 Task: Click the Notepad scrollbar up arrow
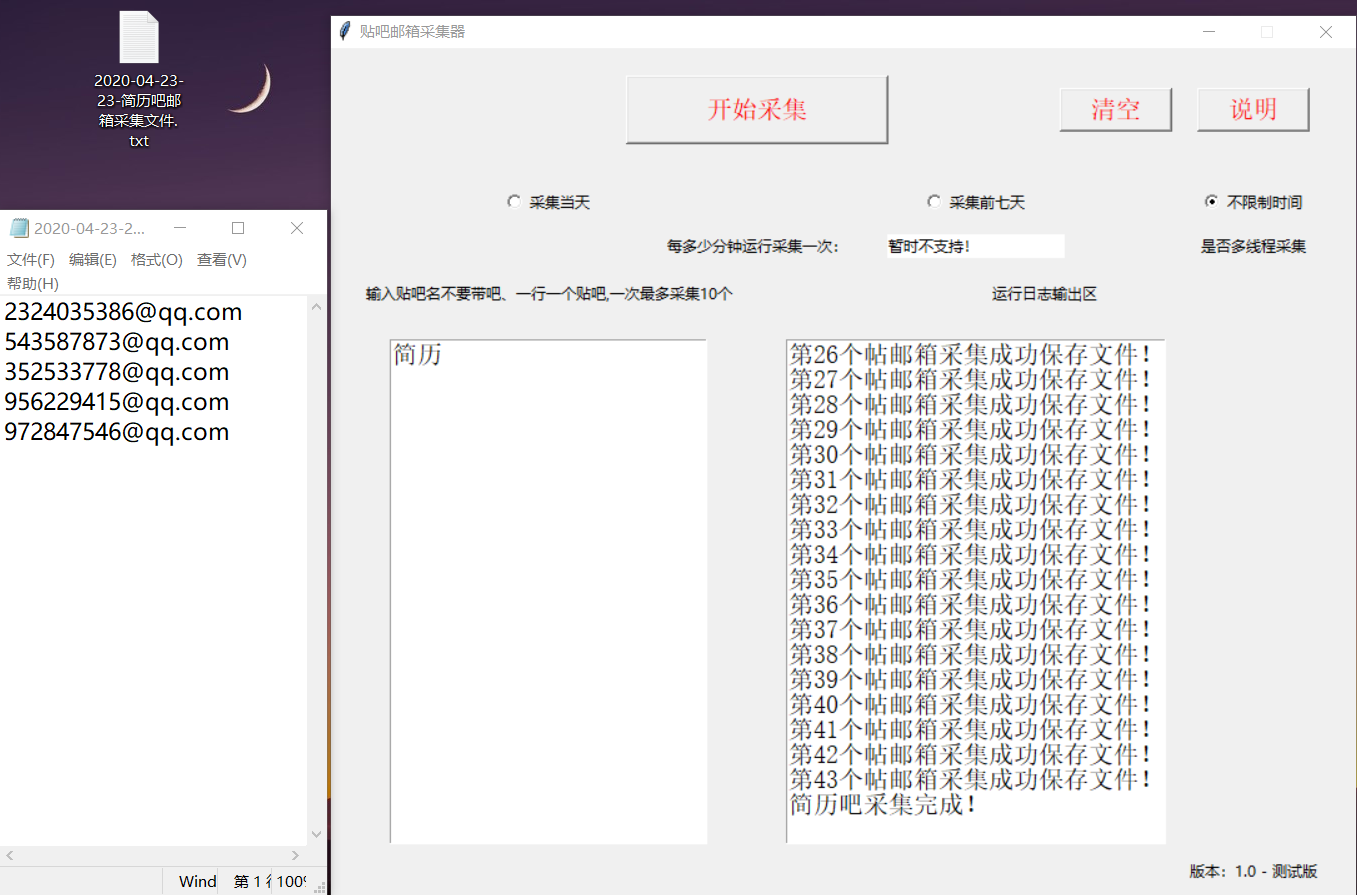click(316, 307)
